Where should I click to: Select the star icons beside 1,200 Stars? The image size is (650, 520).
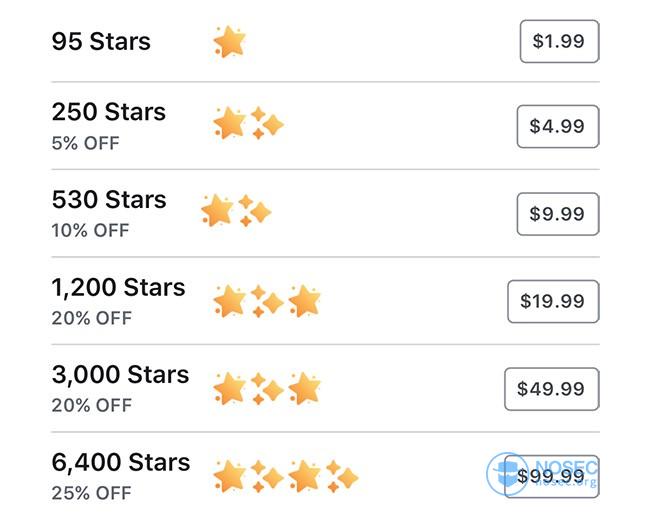pyautogui.click(x=267, y=301)
